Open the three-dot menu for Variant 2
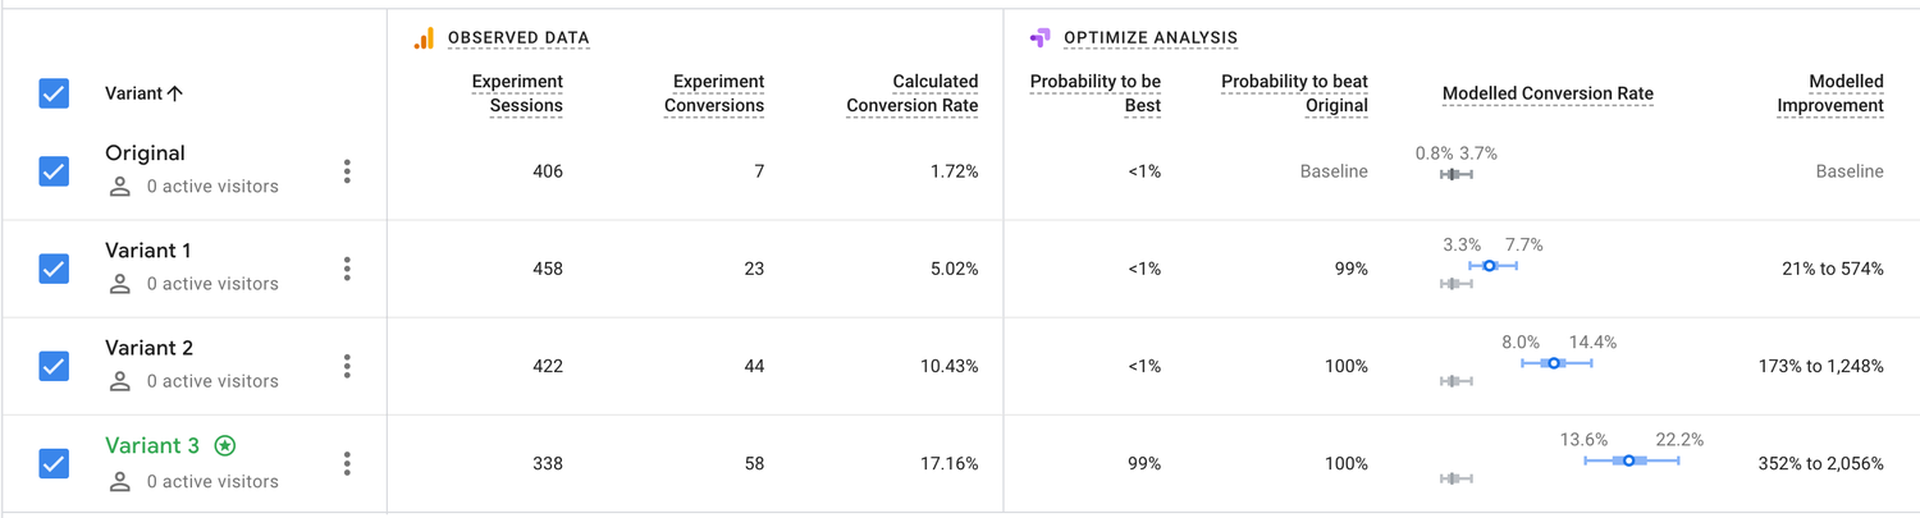The width and height of the screenshot is (1920, 518). click(x=347, y=366)
